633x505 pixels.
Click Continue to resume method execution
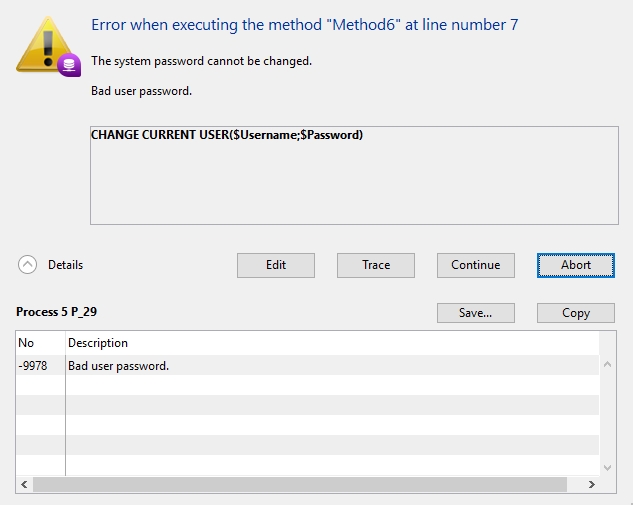click(x=475, y=265)
